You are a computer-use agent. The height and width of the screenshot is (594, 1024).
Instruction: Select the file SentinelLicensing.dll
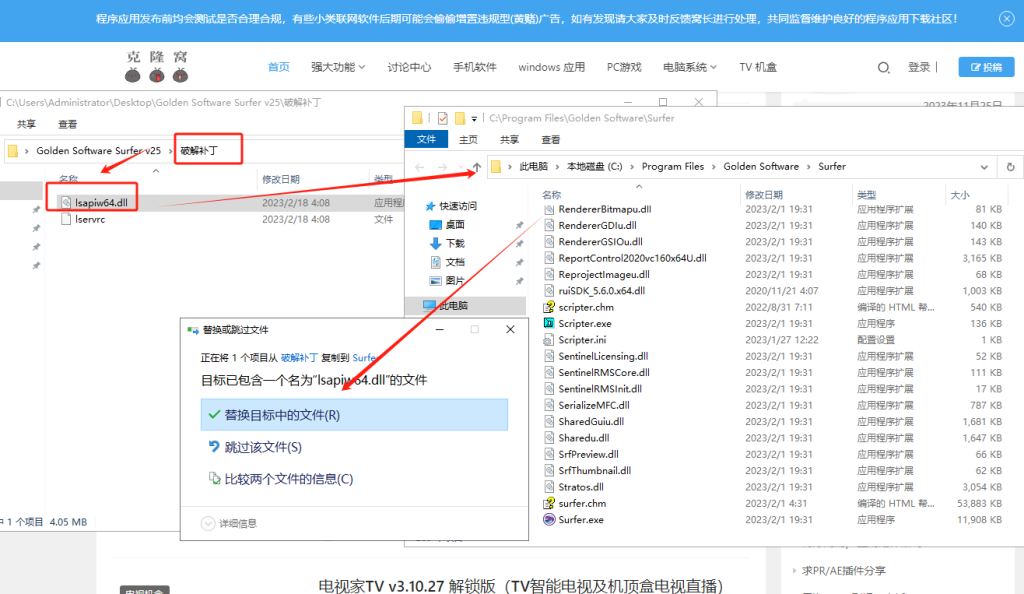(x=603, y=356)
